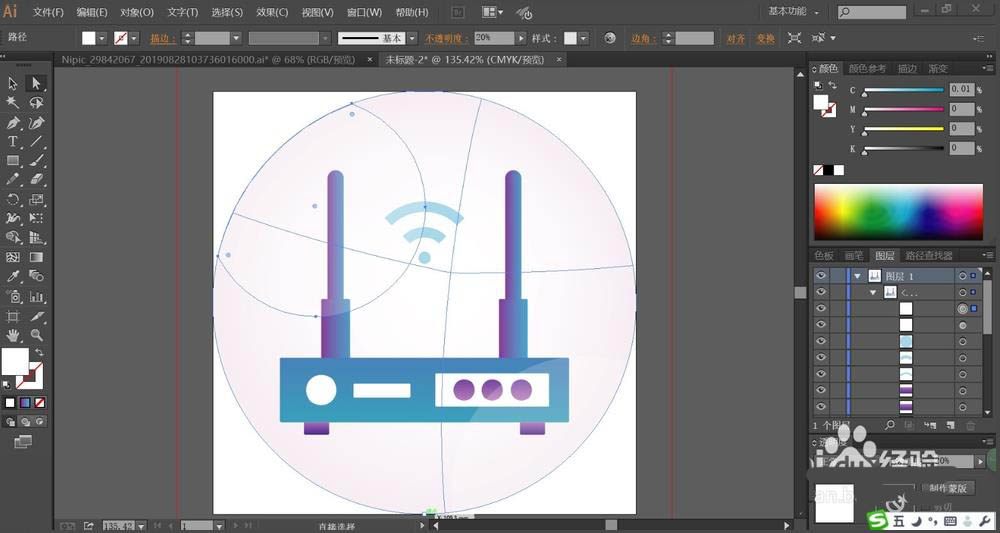Click the target circle on 图层 1 row
1000x533 pixels.
pos(962,275)
